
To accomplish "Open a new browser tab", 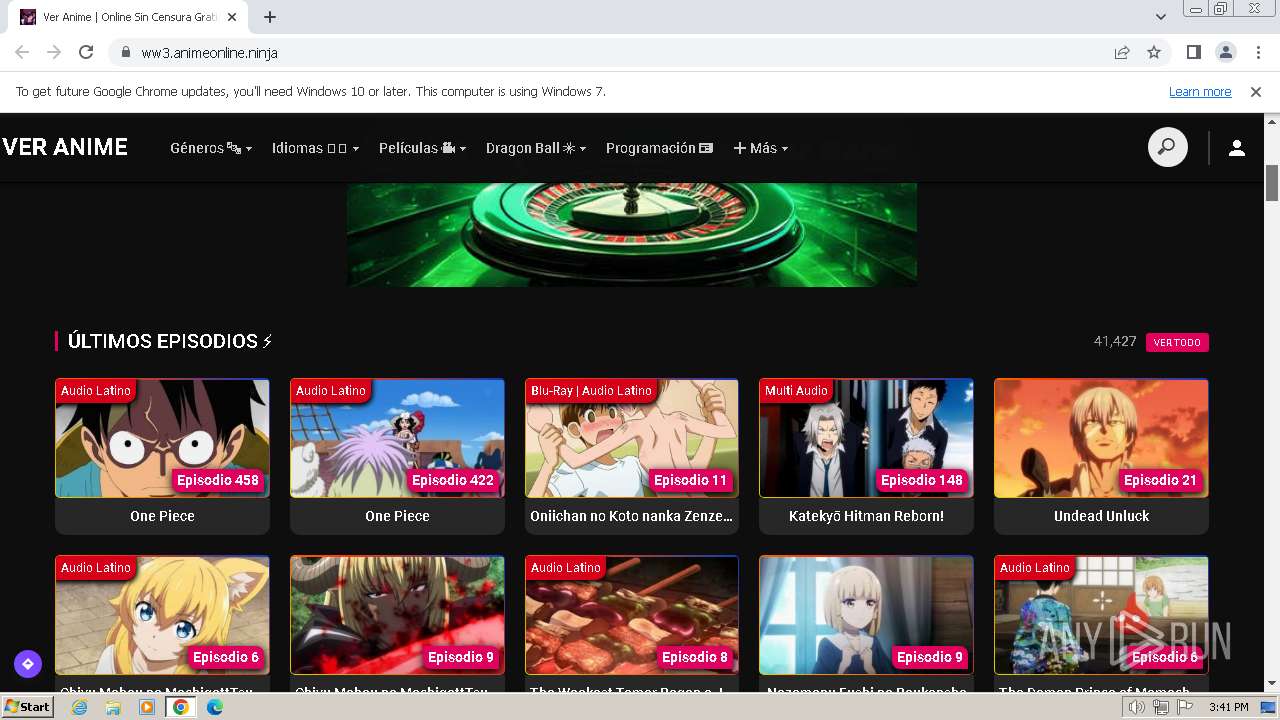I will 270,17.
